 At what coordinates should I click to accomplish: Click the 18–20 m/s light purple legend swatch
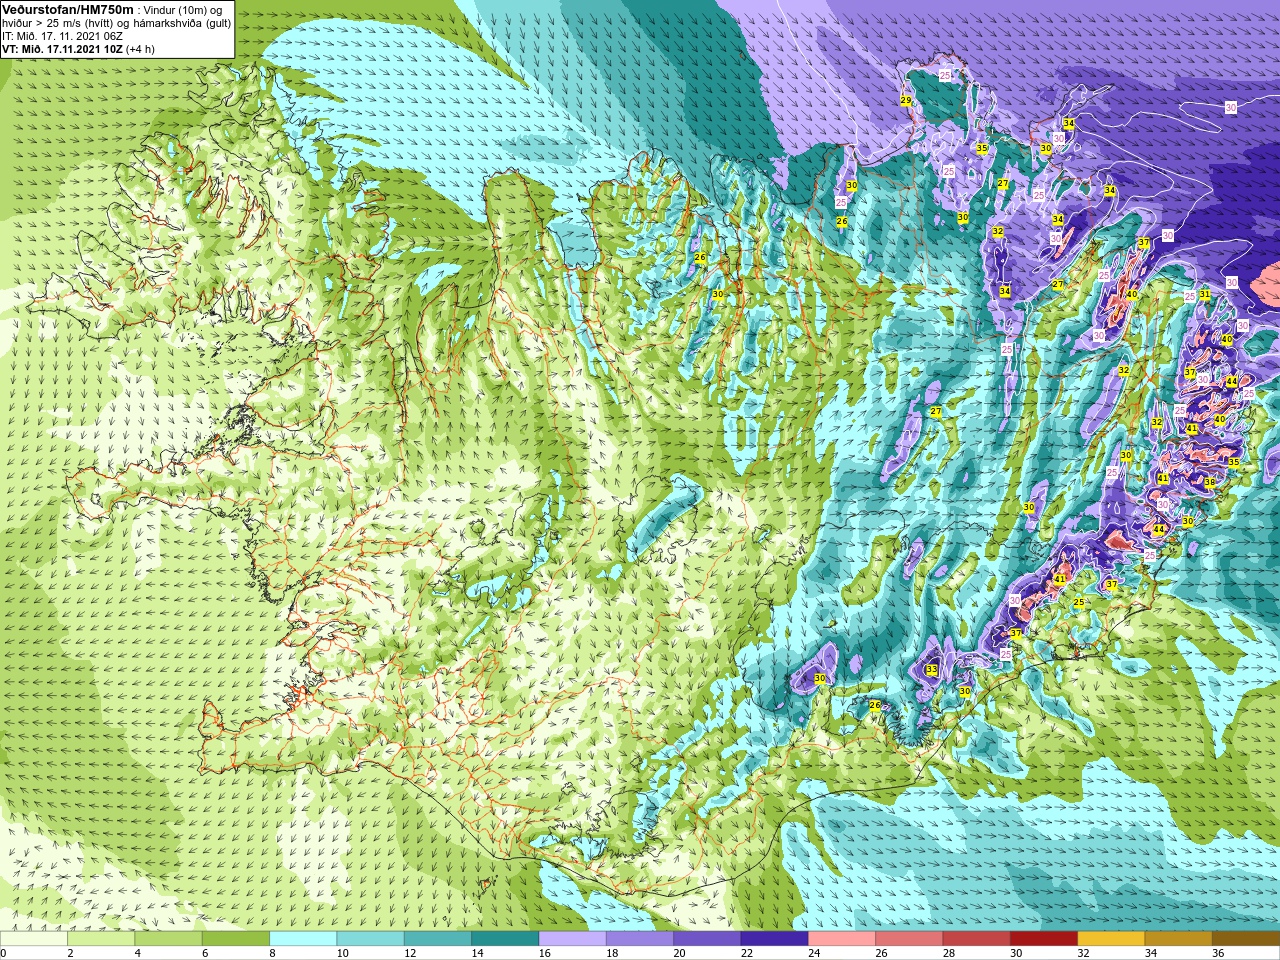[x=640, y=939]
